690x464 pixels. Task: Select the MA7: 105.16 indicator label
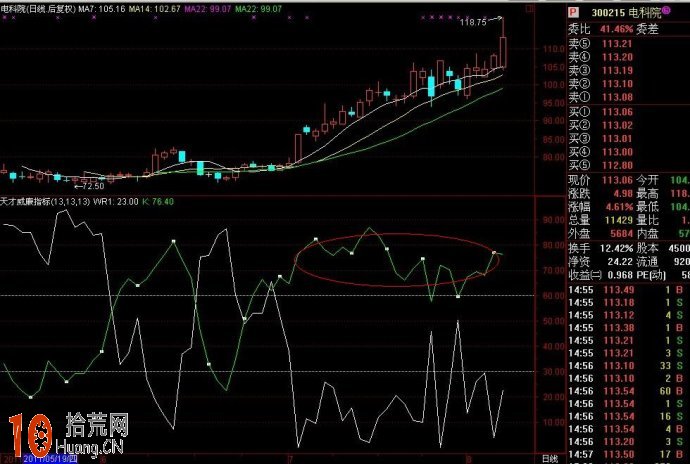[x=102, y=9]
